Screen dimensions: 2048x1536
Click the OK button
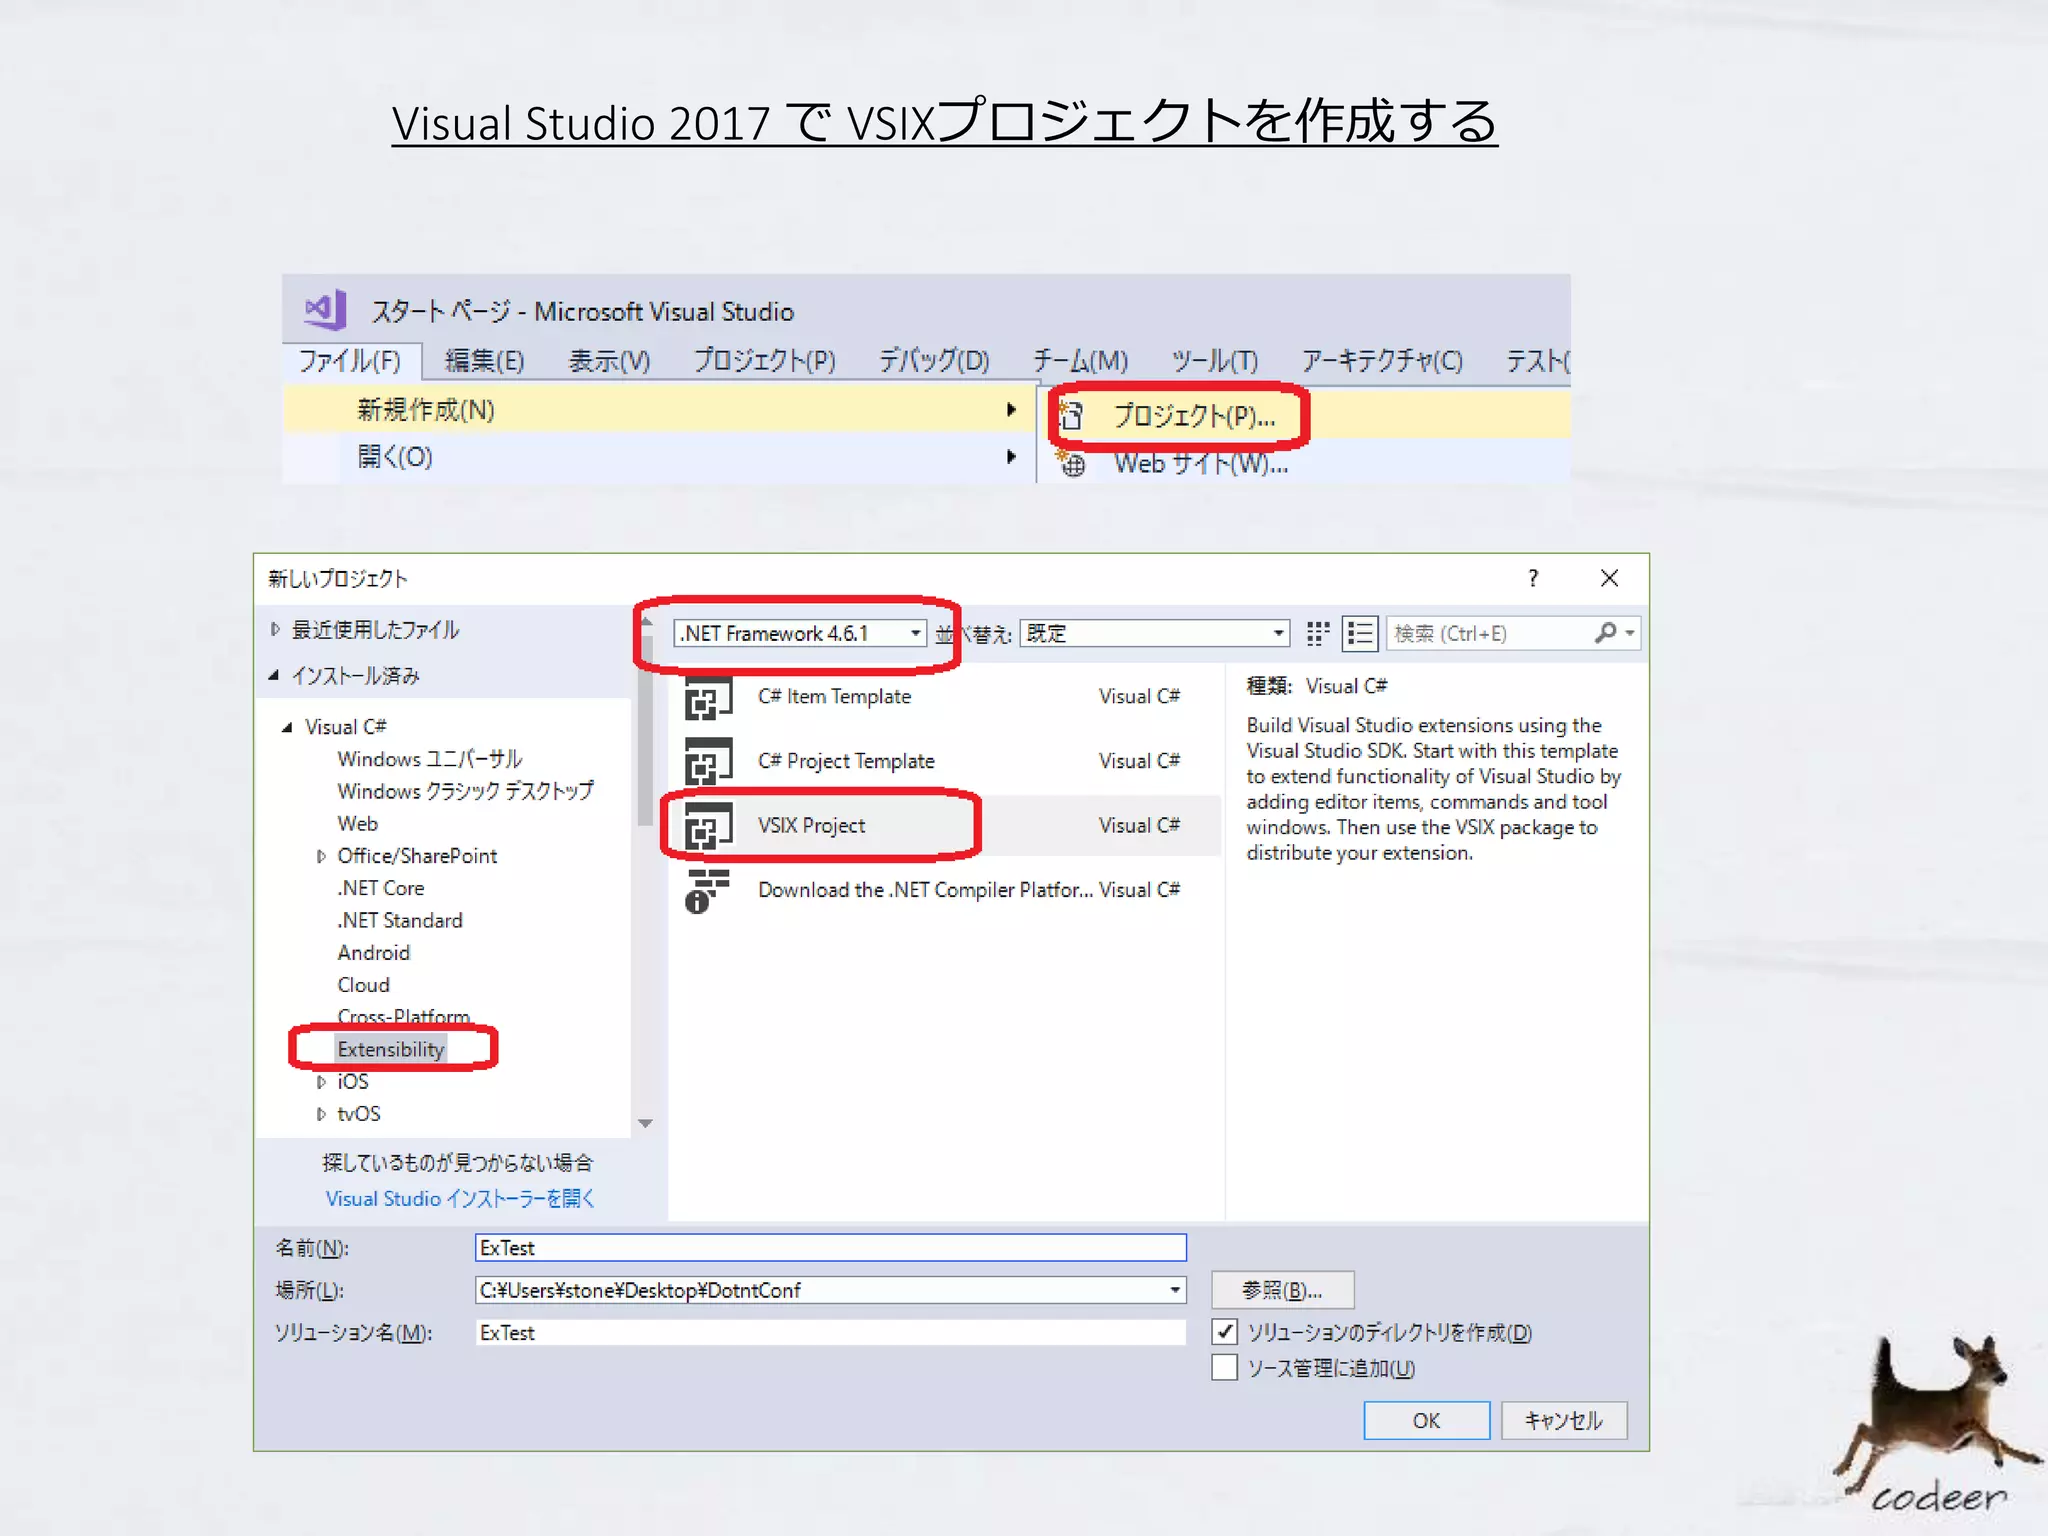(1426, 1420)
